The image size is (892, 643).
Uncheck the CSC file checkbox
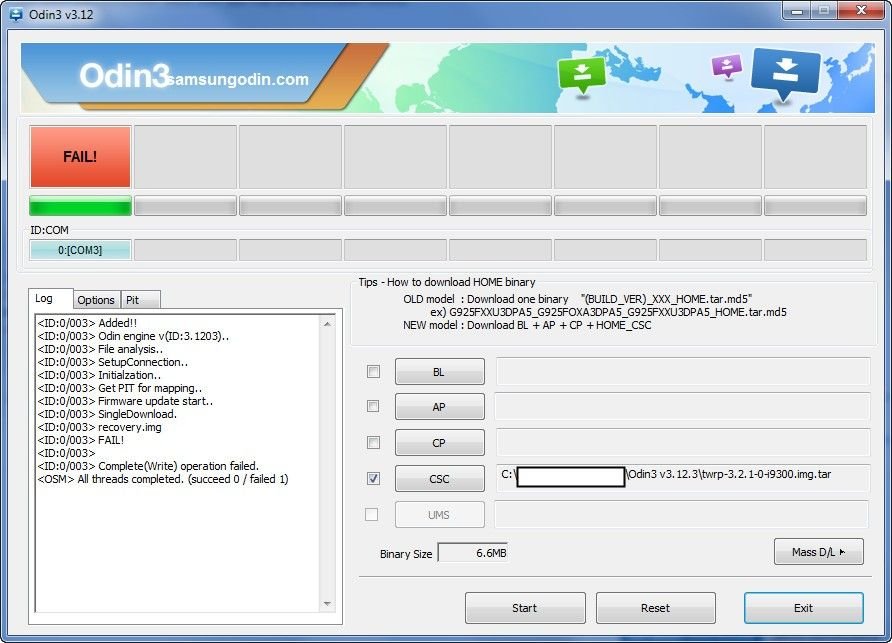[373, 479]
